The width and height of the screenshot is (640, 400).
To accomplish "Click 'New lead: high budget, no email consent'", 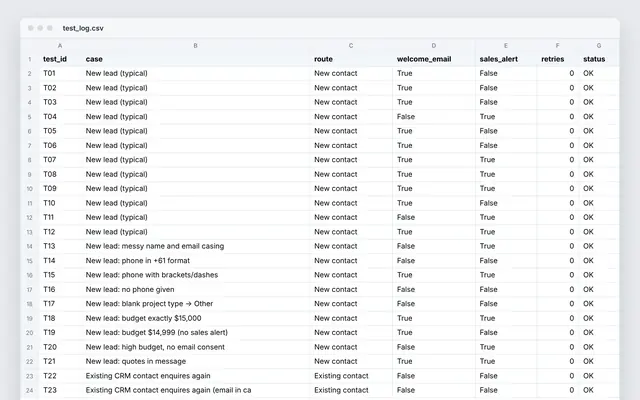I will click(x=155, y=347).
